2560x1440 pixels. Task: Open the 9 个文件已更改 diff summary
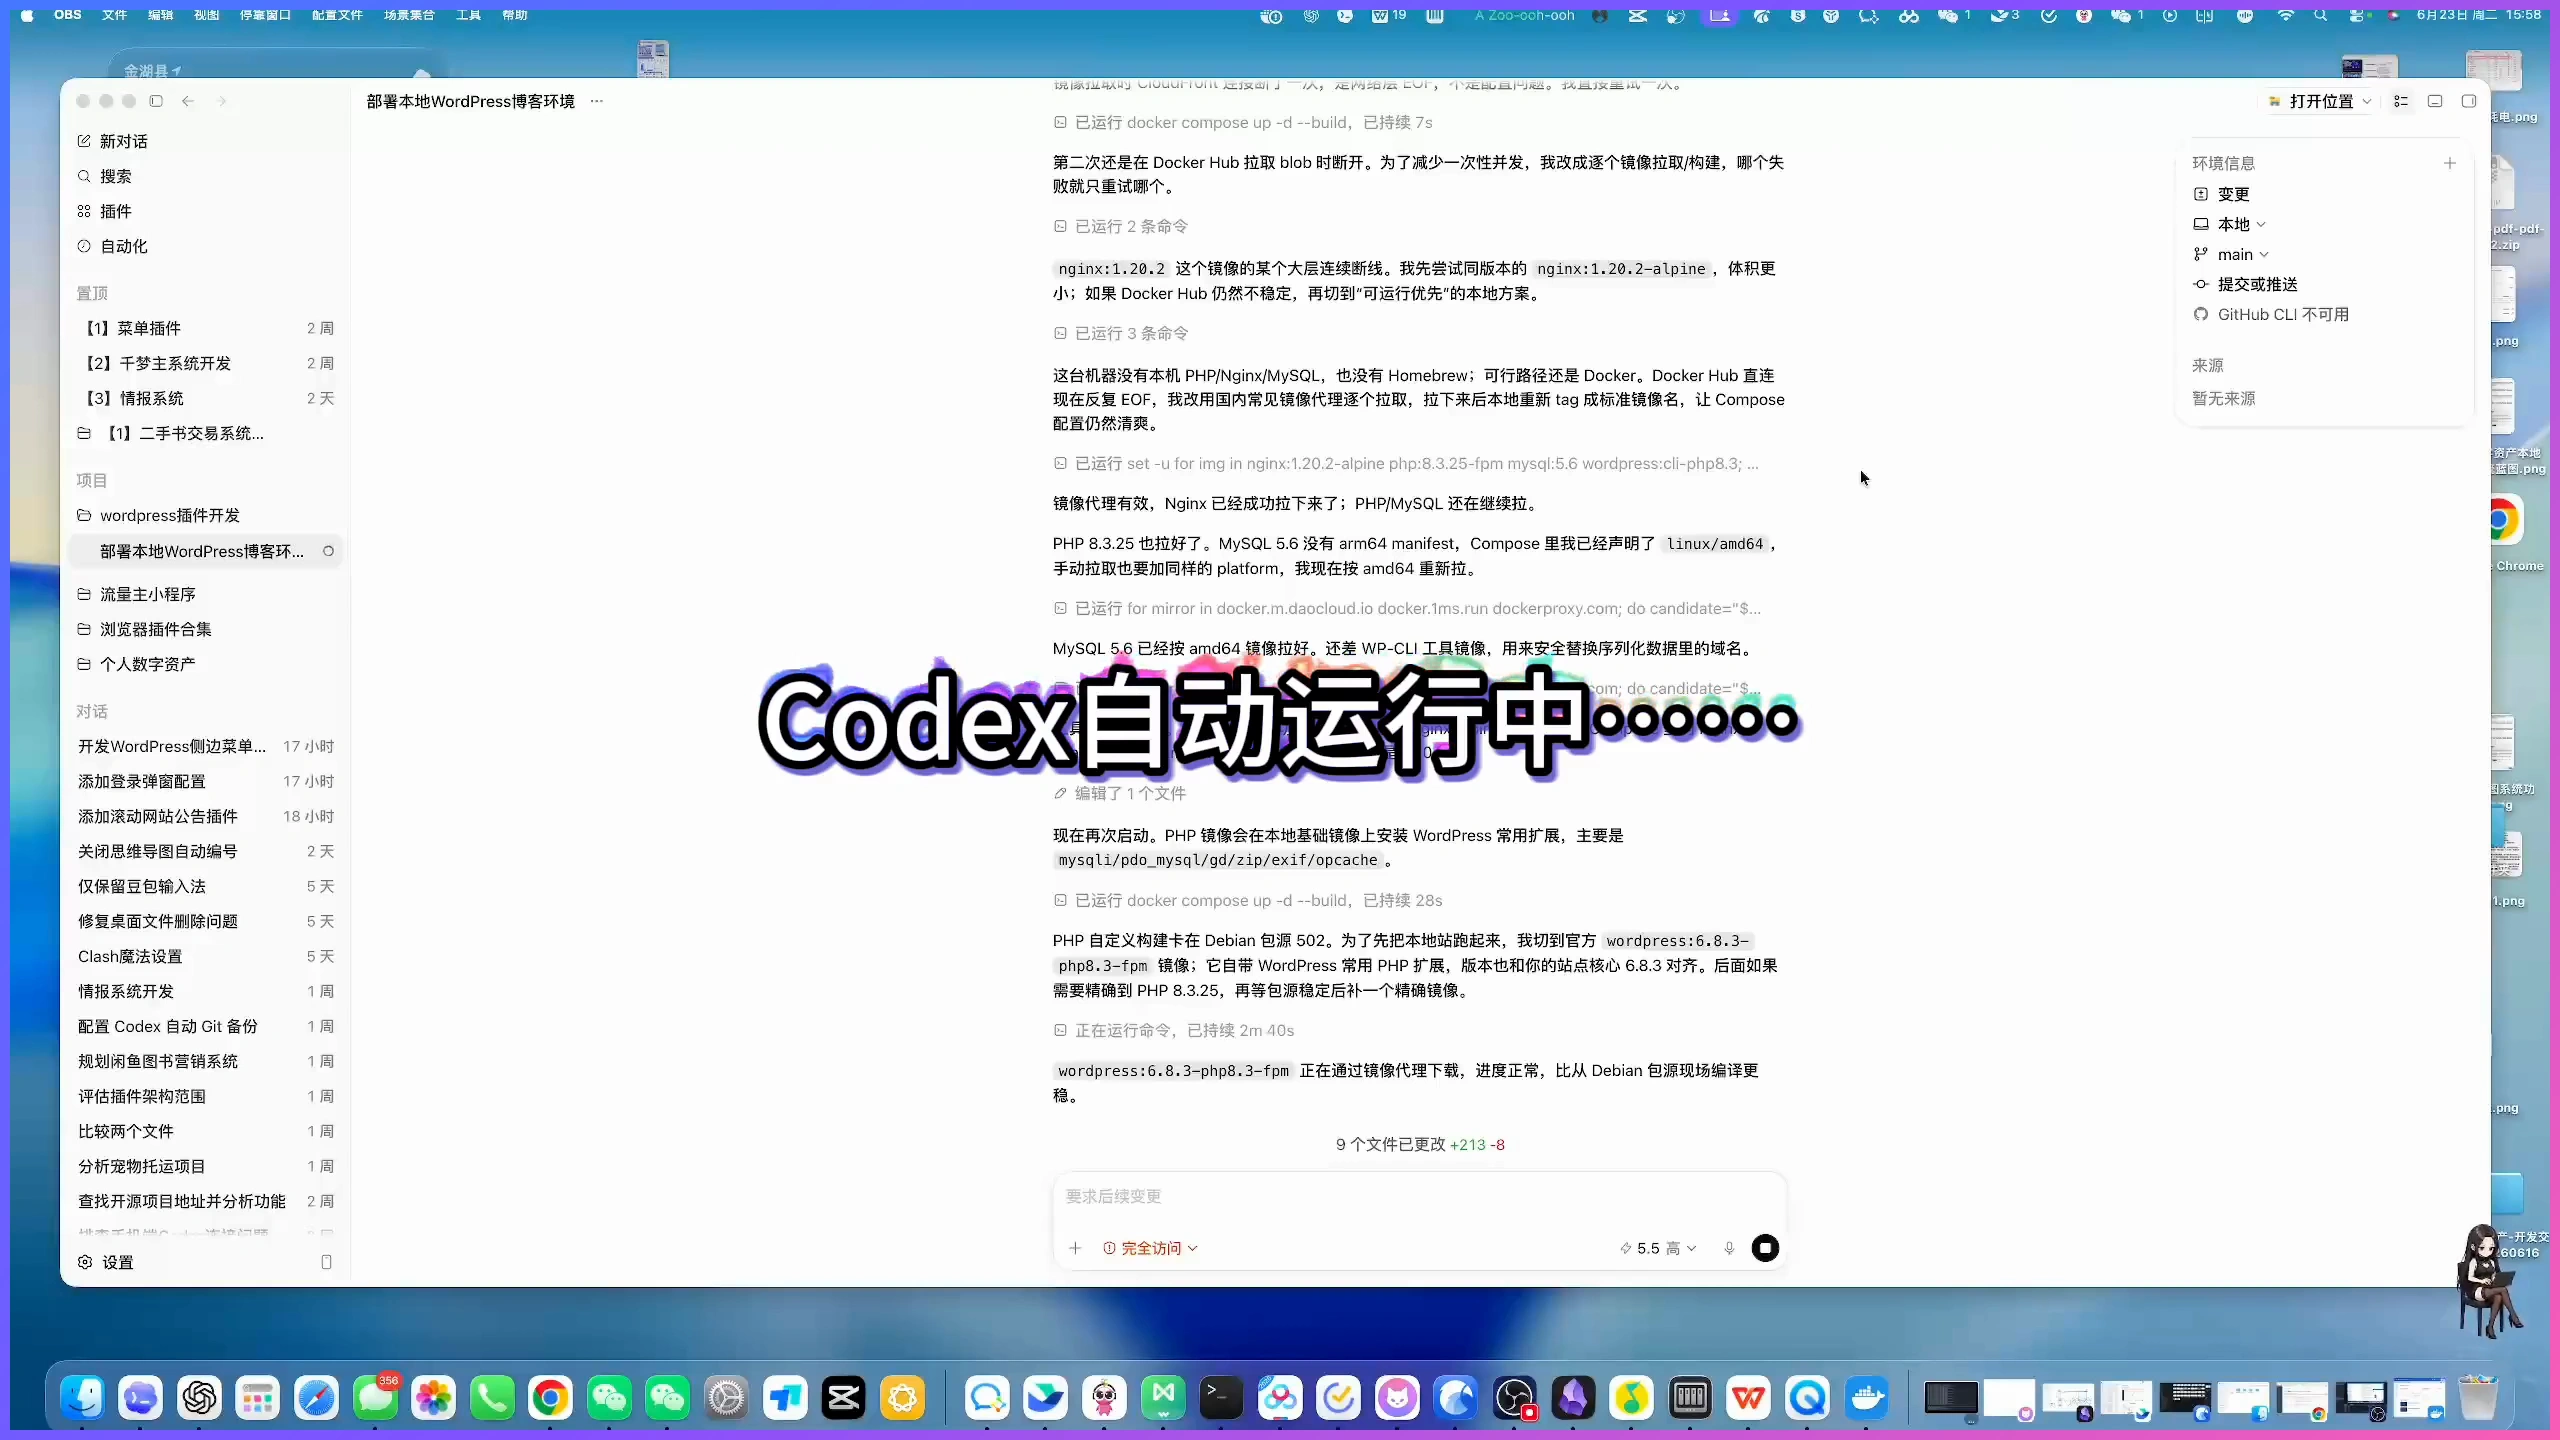point(1420,1144)
